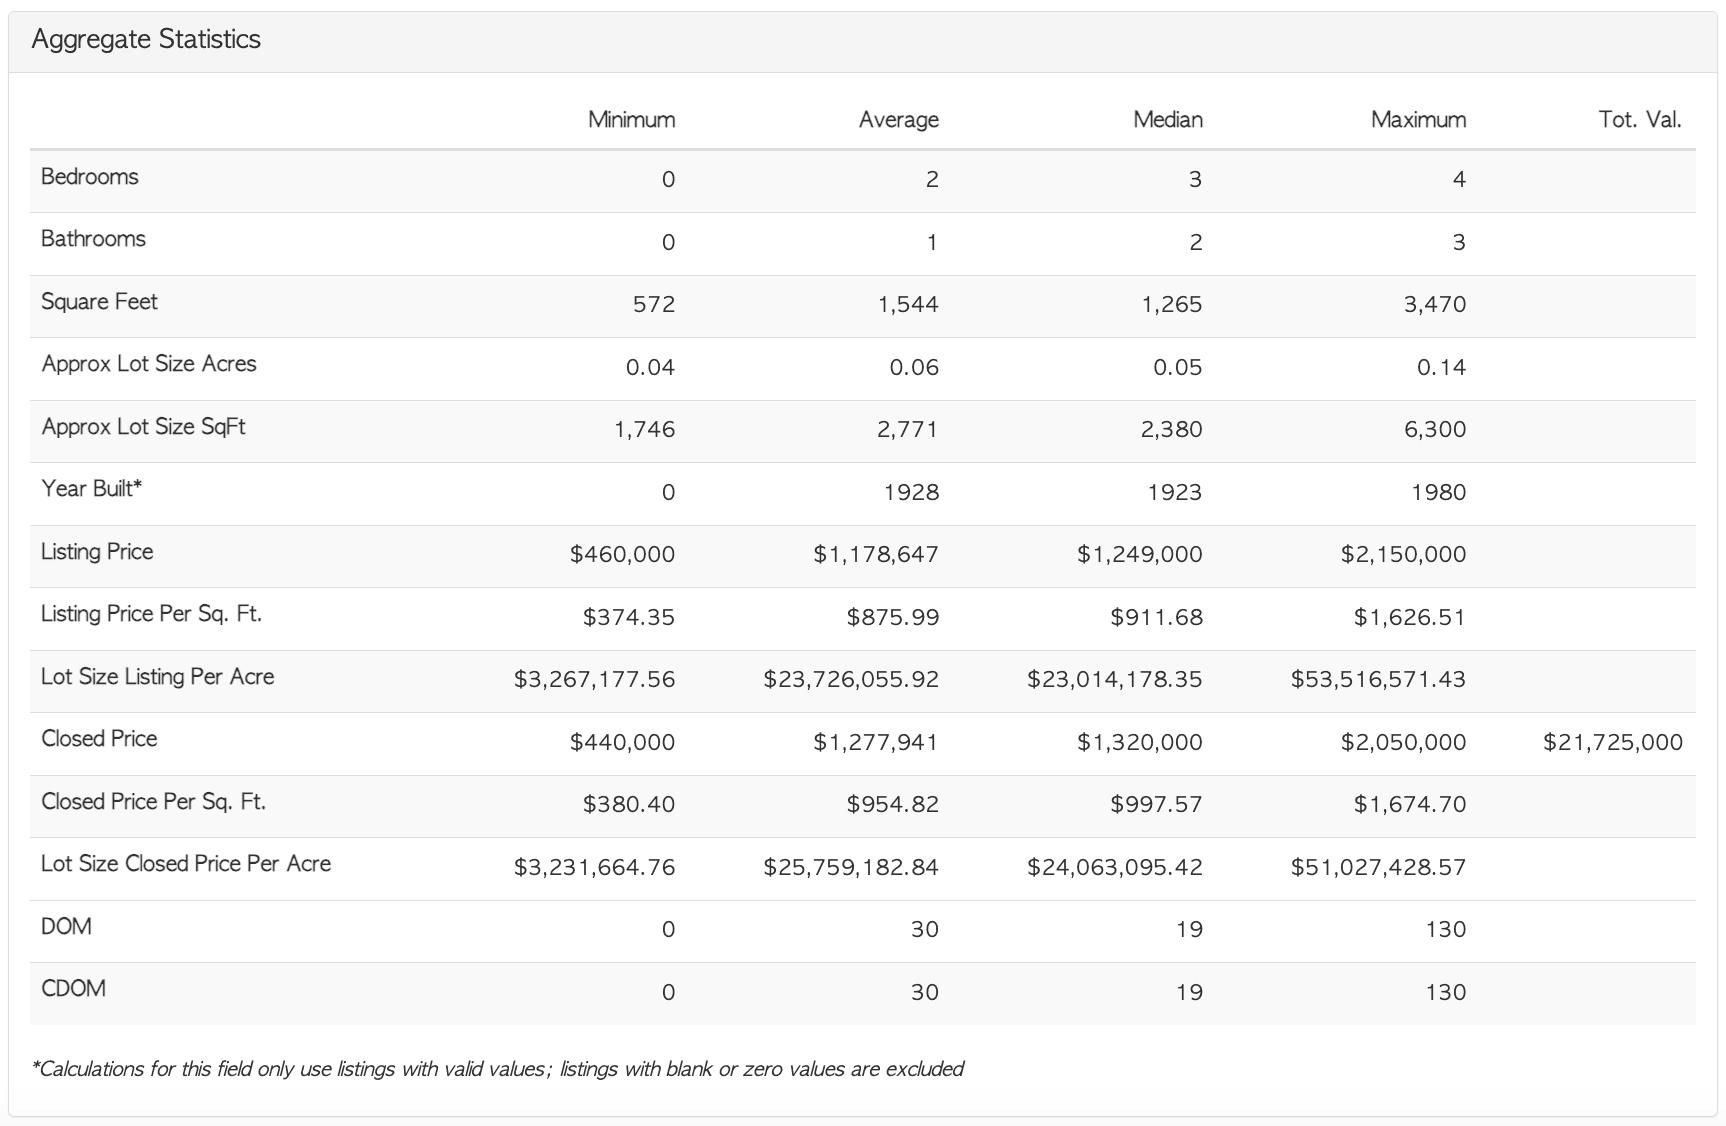Select average year built 1928
Viewport: 1726px width, 1126px height.
(911, 492)
